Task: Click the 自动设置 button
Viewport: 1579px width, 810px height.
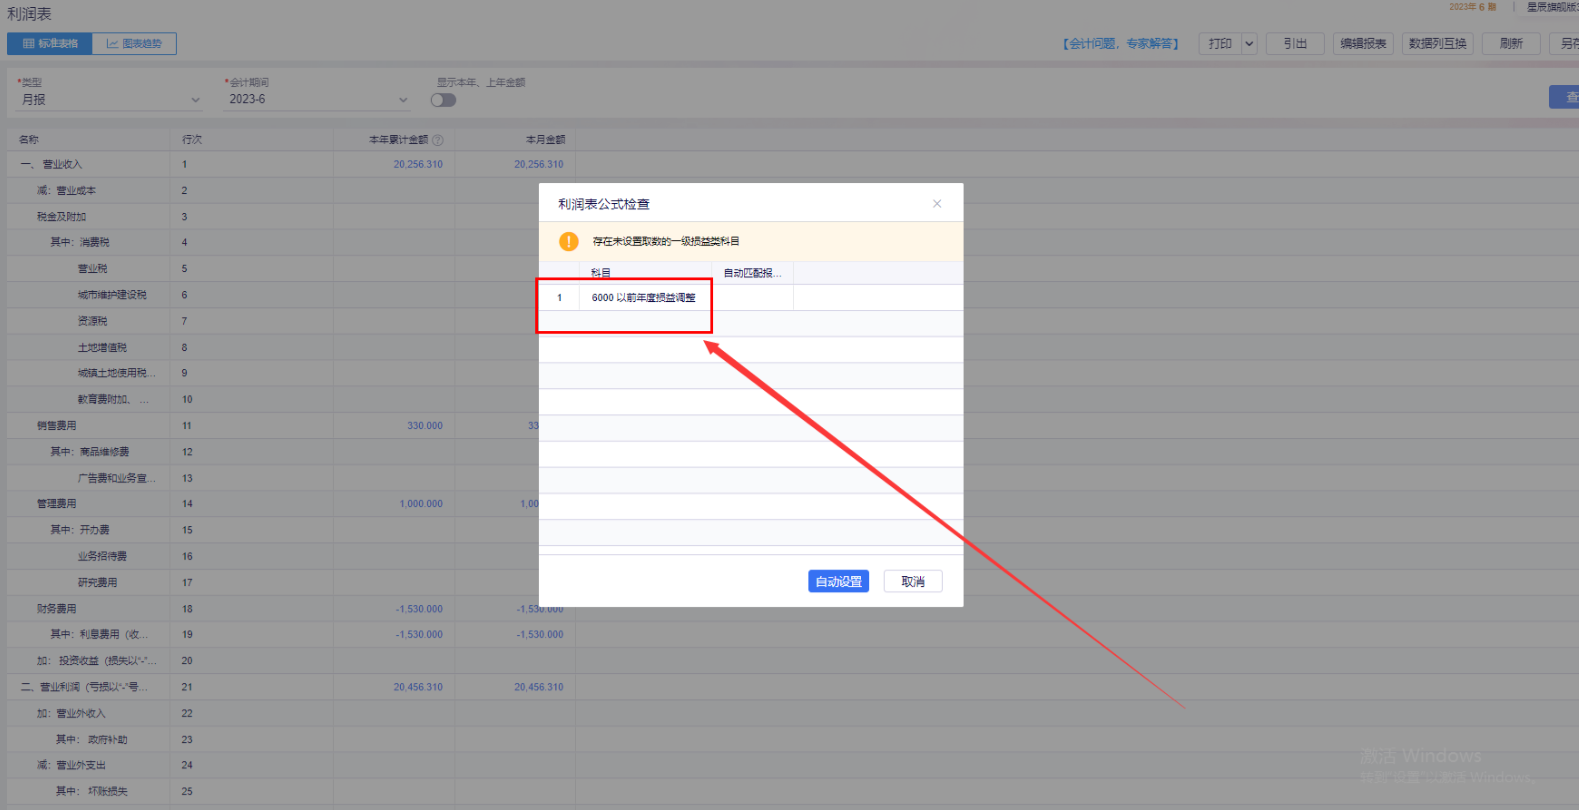Action: point(838,582)
